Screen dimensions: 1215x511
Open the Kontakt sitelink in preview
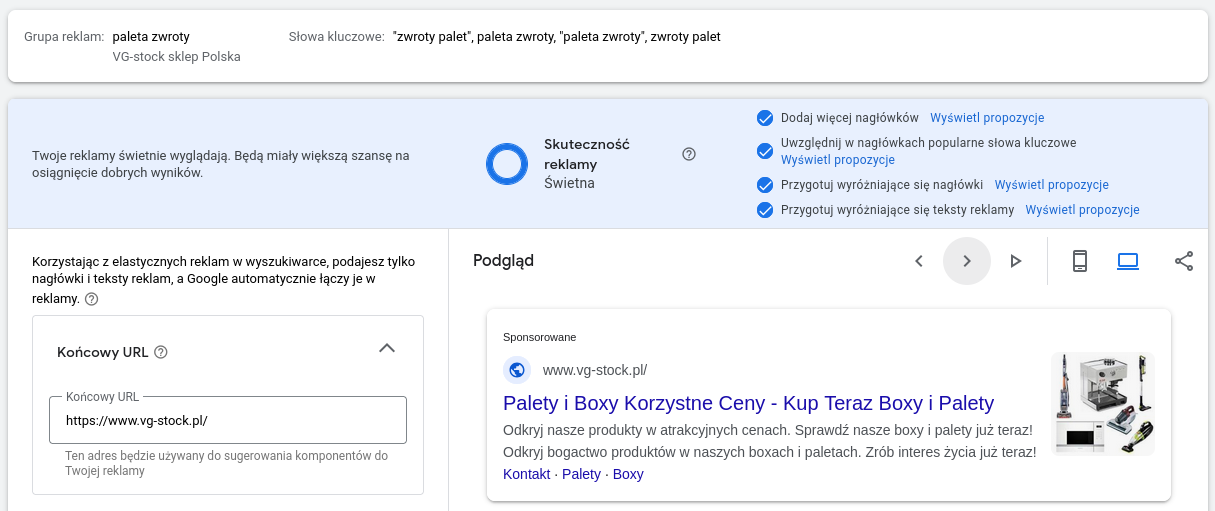[x=527, y=474]
